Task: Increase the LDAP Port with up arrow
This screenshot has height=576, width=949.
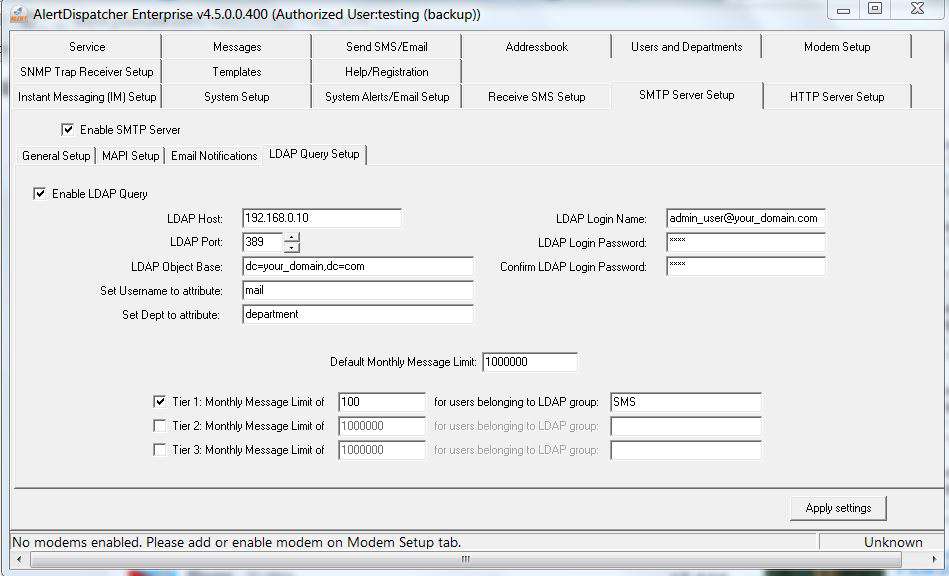Action: (292, 237)
